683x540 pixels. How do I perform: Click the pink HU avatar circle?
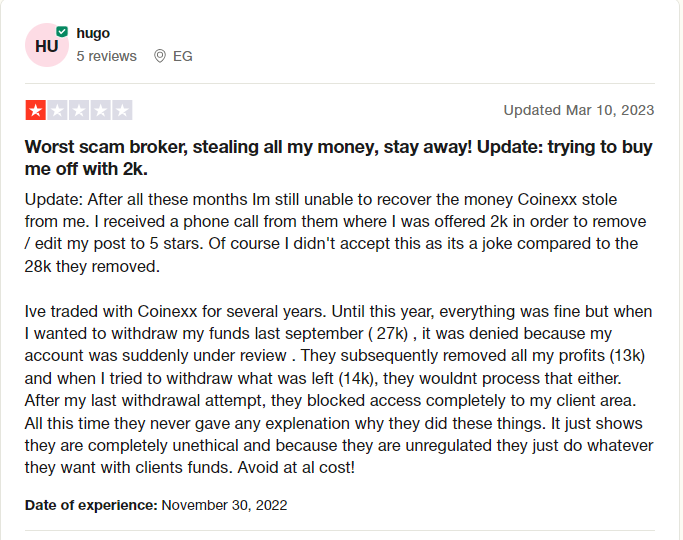click(47, 45)
